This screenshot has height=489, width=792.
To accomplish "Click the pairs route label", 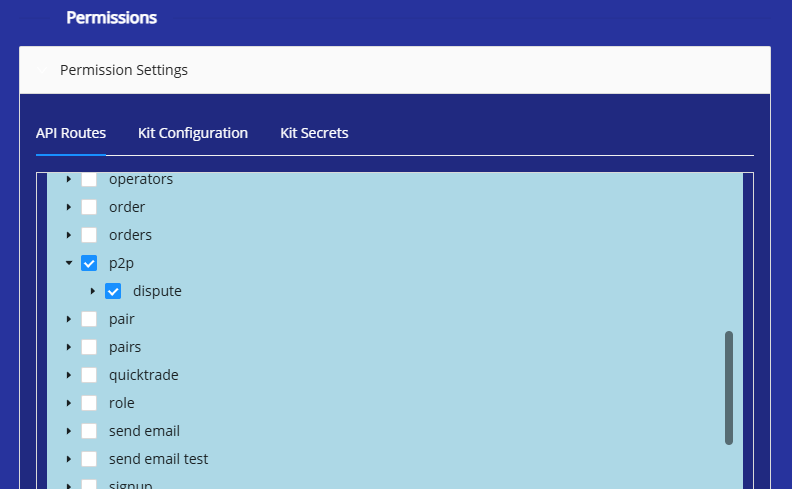I will coord(125,347).
